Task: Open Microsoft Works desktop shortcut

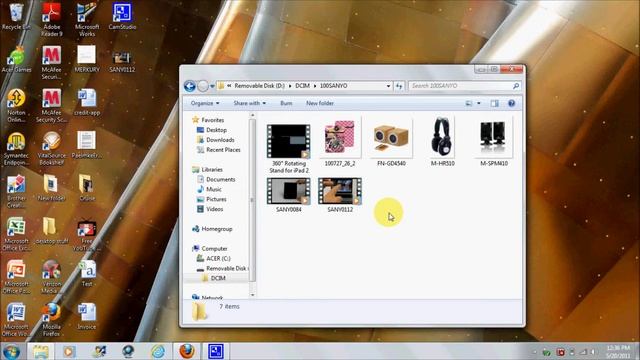Action: coord(87,19)
